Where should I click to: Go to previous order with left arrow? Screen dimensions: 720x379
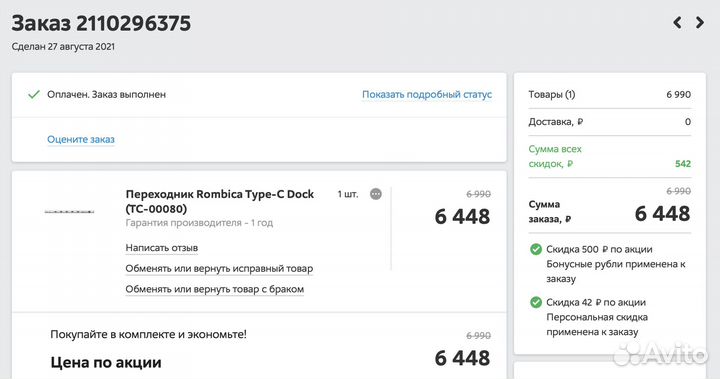677,22
